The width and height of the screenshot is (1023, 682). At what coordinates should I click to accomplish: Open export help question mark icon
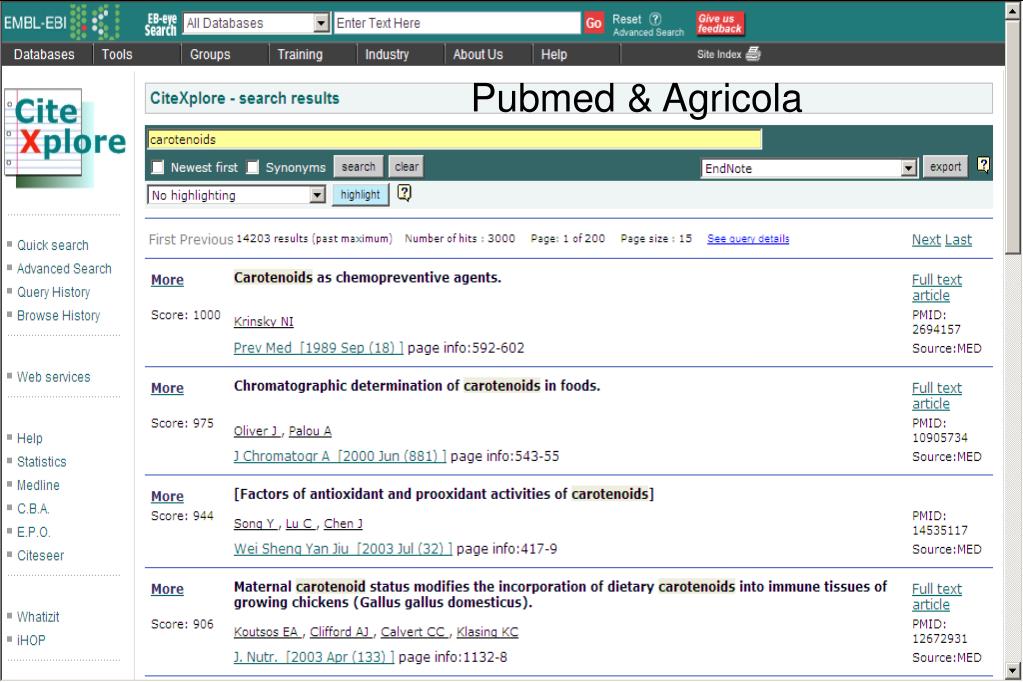tap(983, 165)
